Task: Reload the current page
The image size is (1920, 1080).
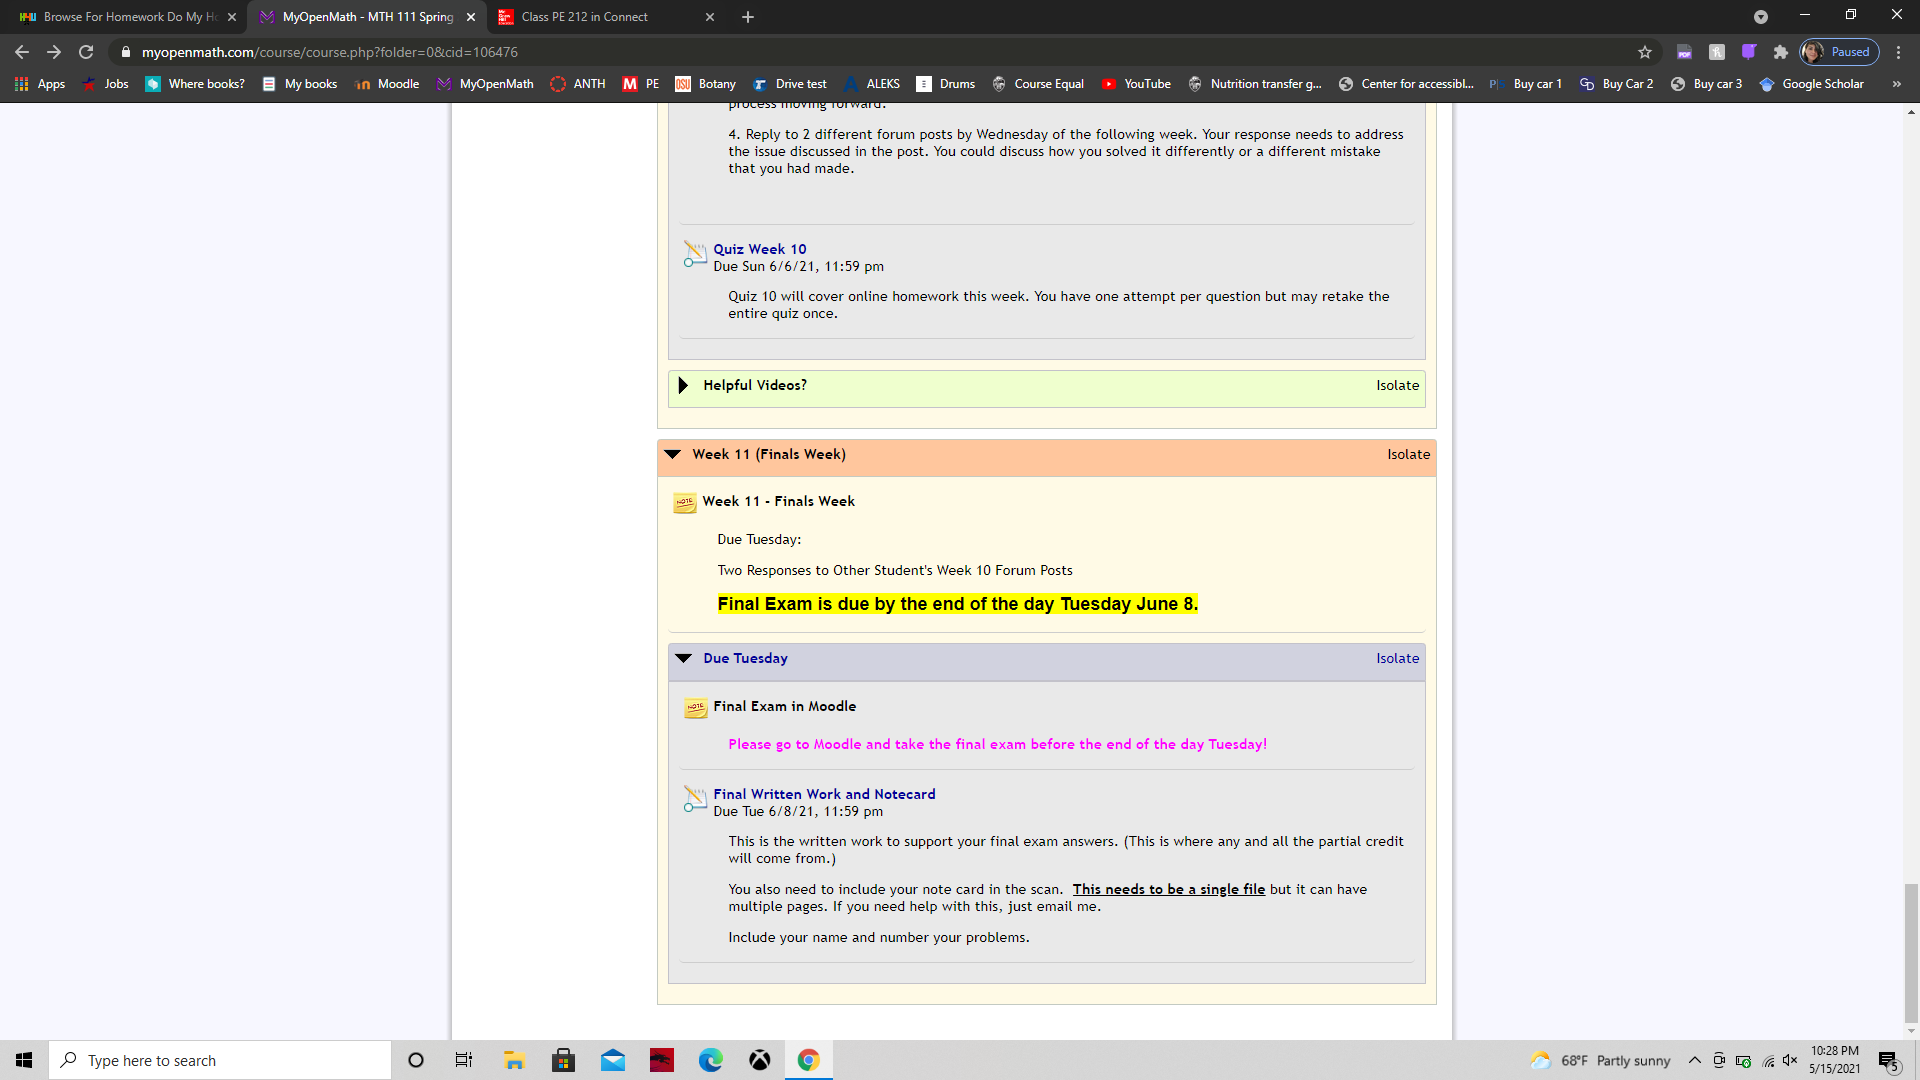Action: (x=86, y=52)
